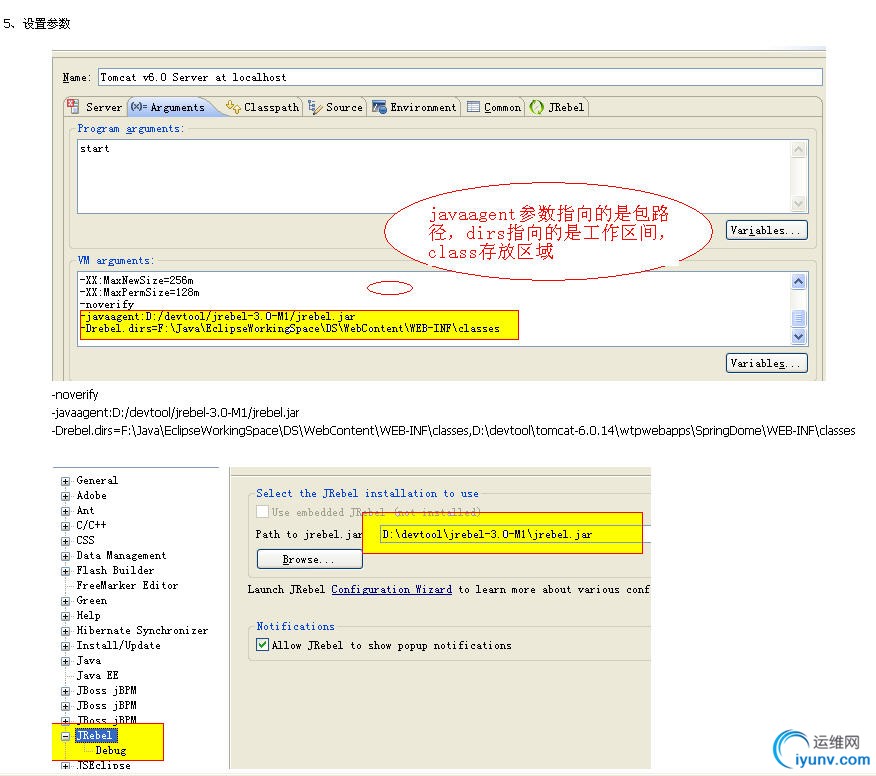Collapse the JRebel tree node

coord(65,736)
